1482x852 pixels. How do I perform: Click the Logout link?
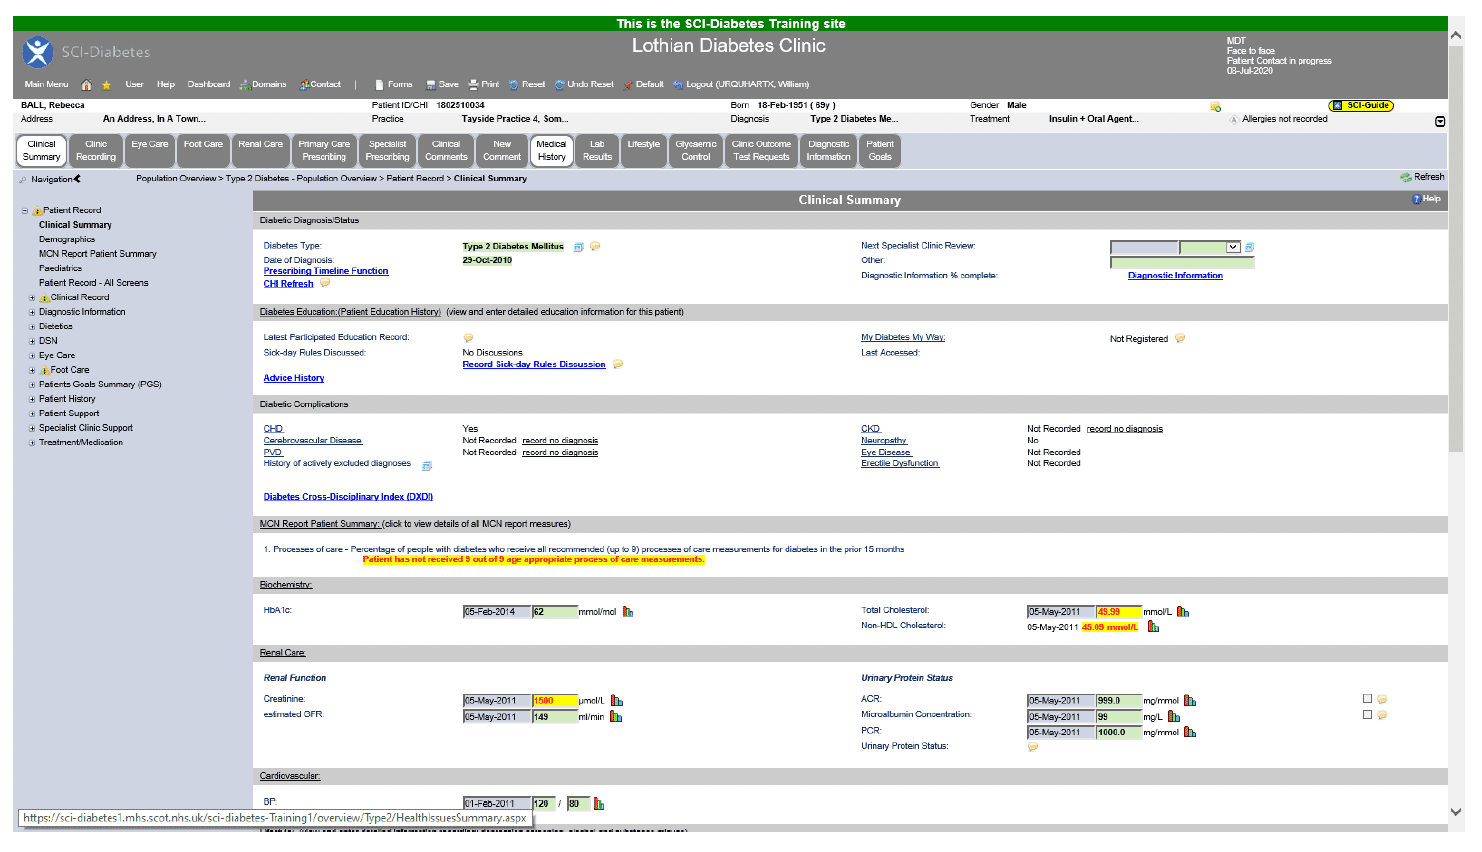[740, 85]
